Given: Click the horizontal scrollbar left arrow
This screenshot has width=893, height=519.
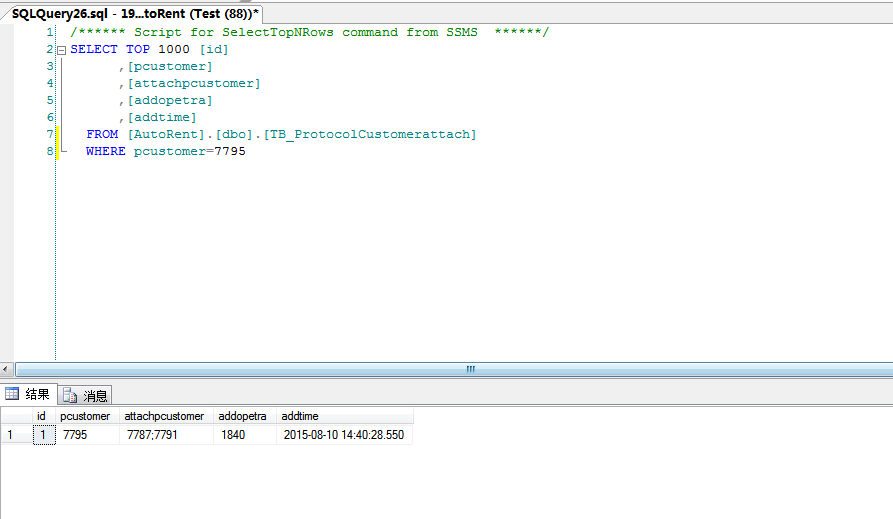Looking at the screenshot, I should coord(6,369).
